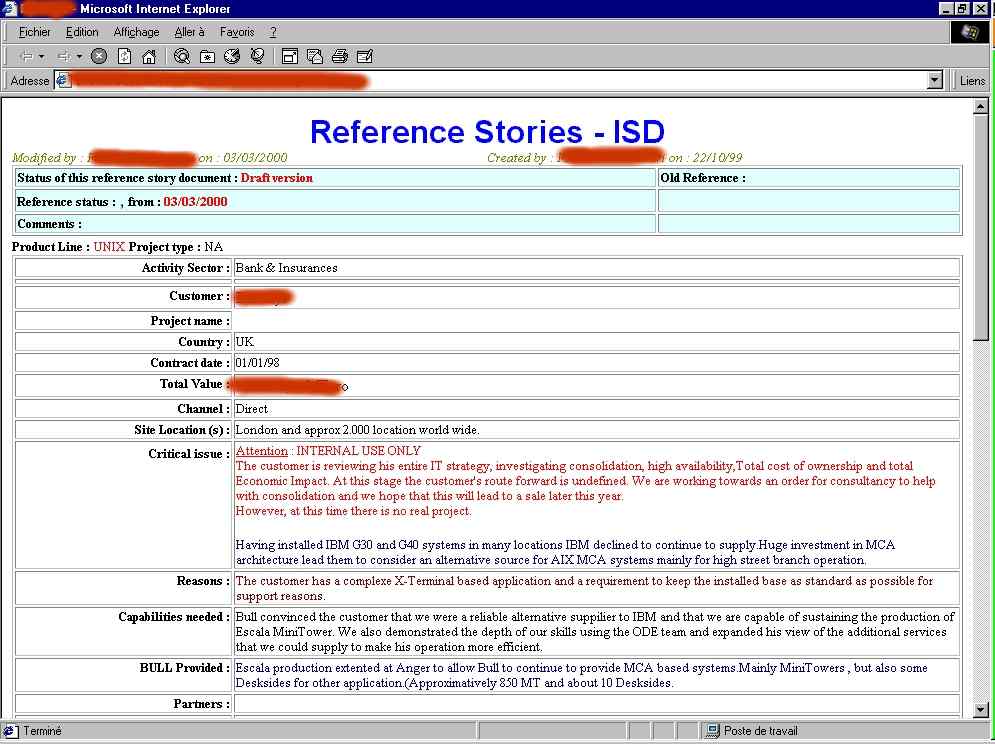Click the red 03/03/2000 reference status date
995x744 pixels.
coord(195,202)
